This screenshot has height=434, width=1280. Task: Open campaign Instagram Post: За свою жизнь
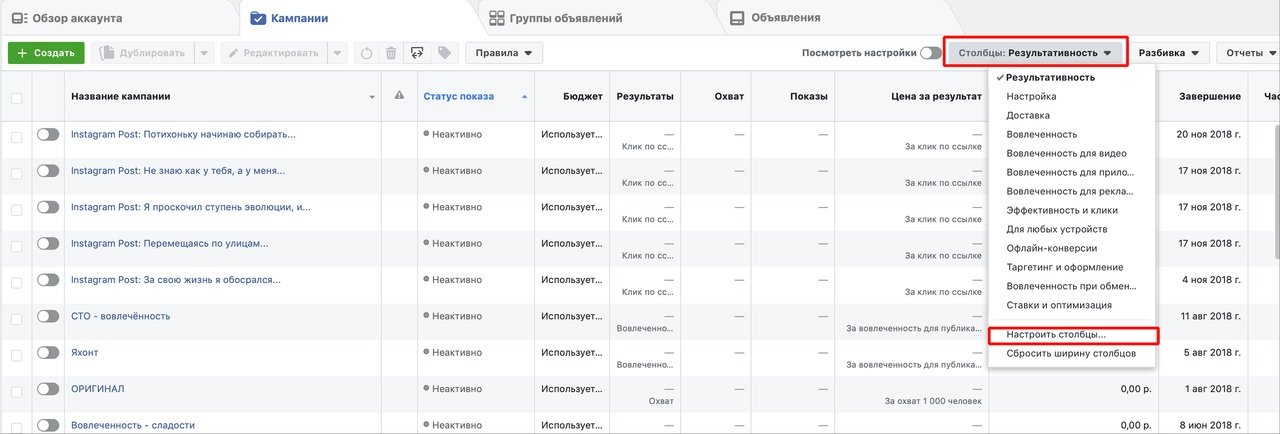pyautogui.click(x=175, y=279)
